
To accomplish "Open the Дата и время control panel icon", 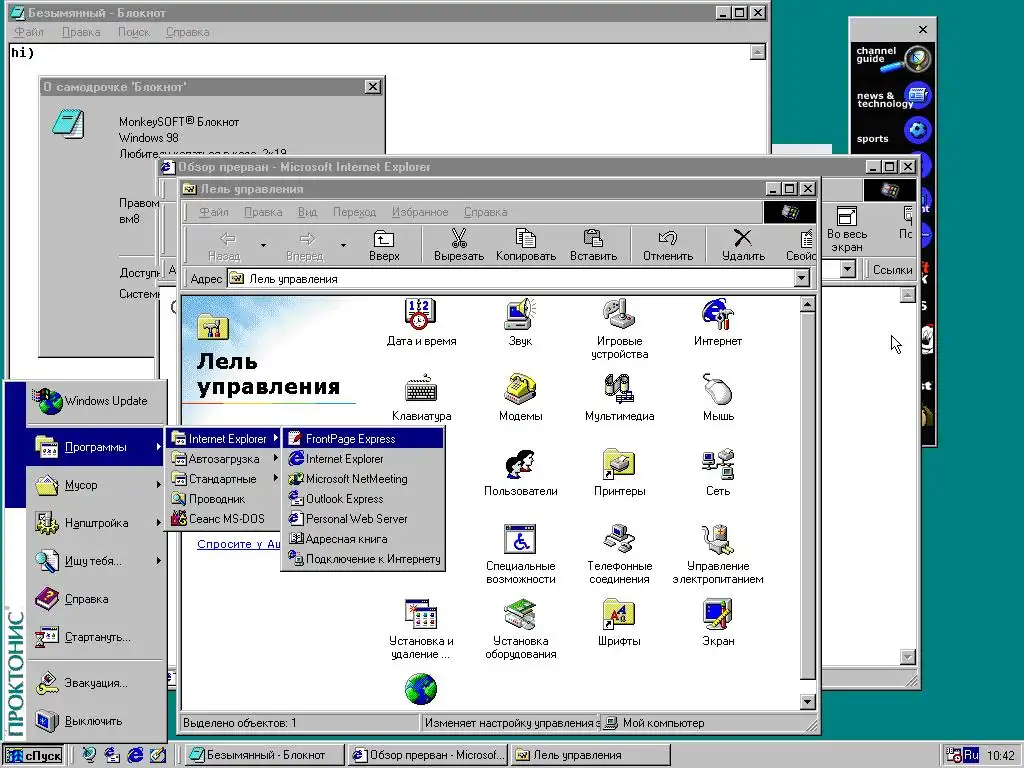I will point(421,322).
